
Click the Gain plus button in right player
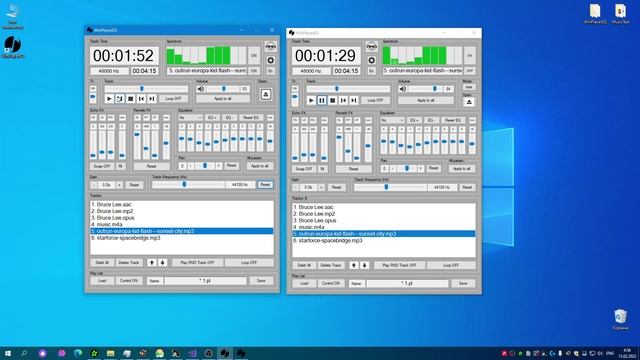click(x=321, y=187)
